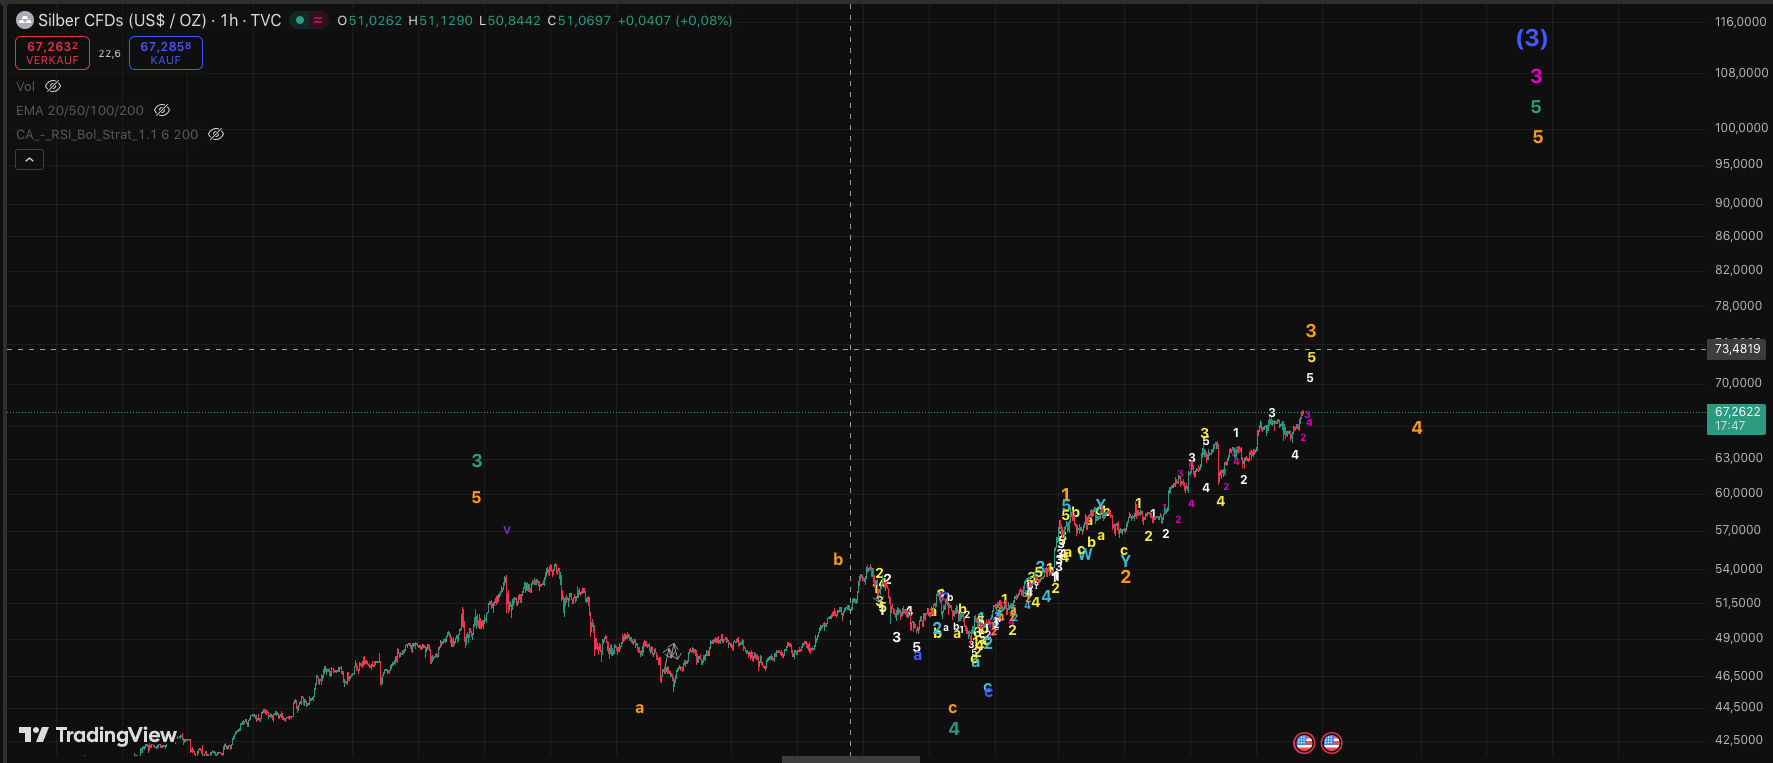Image resolution: width=1773 pixels, height=763 pixels.
Task: Select the blue (3) wave label
Action: point(1531,38)
